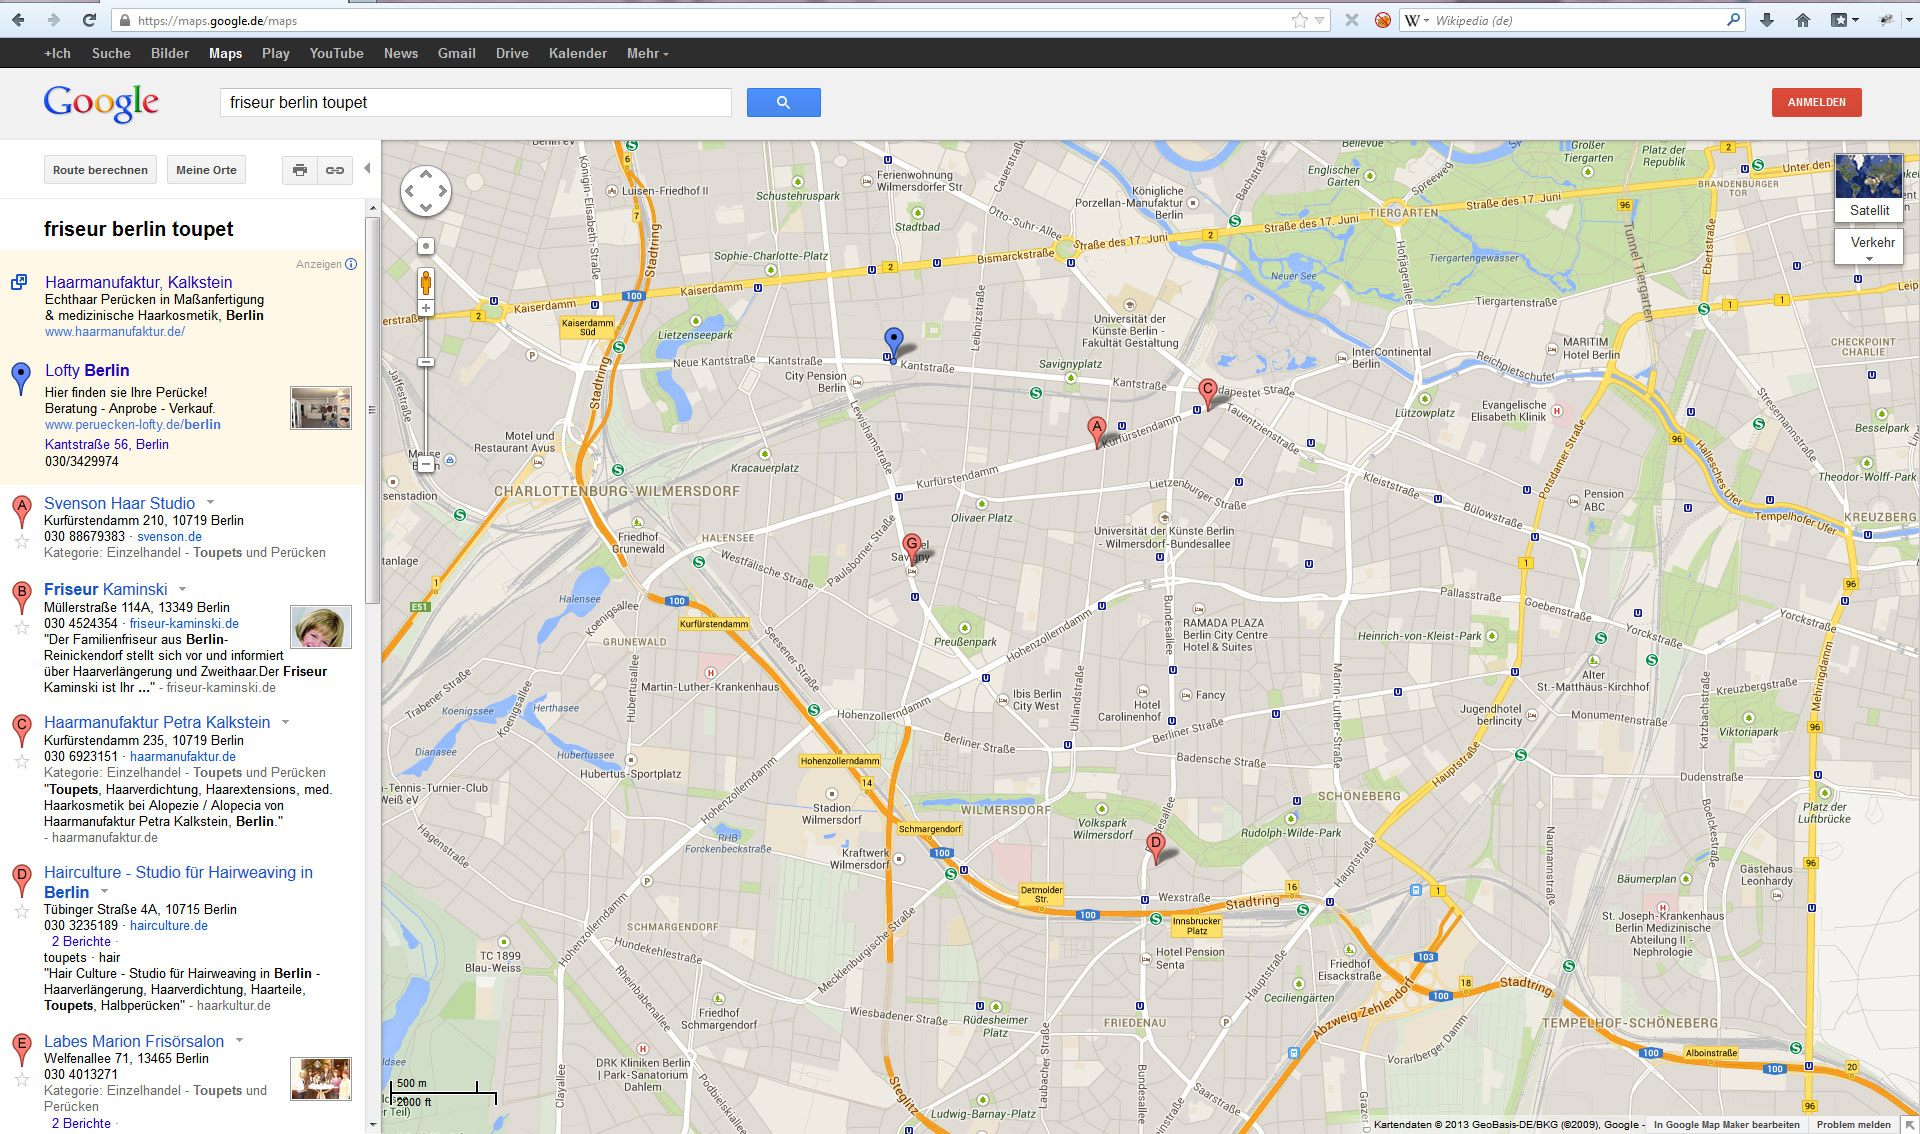Click the Route berechnen button
Image resolution: width=1920 pixels, height=1134 pixels.
pyautogui.click(x=100, y=170)
